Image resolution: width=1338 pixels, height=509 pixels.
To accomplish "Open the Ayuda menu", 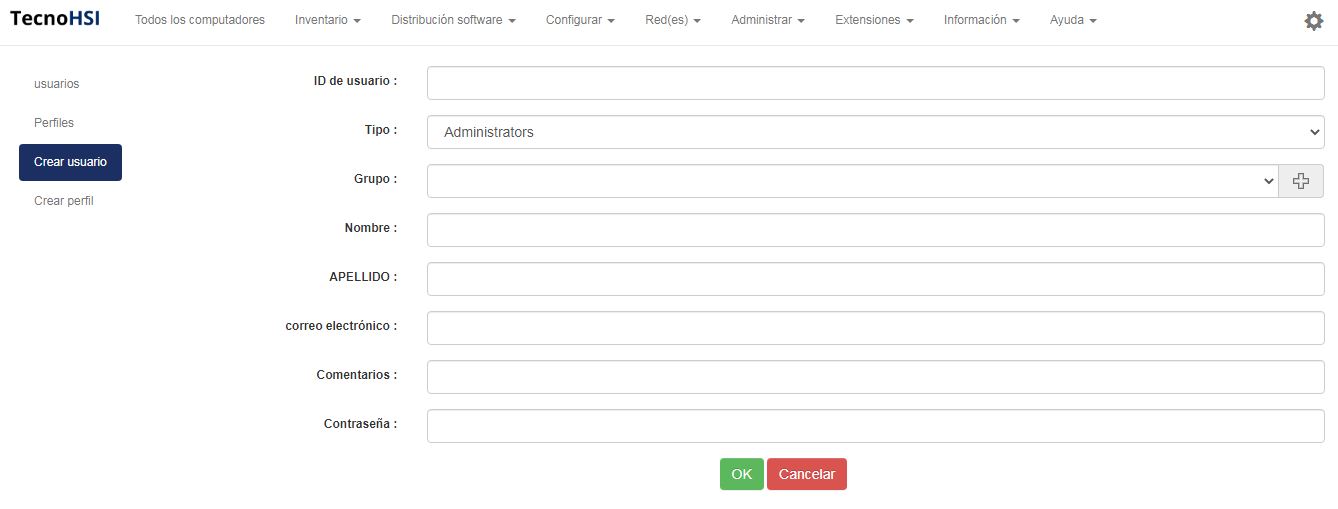I will point(1073,20).
